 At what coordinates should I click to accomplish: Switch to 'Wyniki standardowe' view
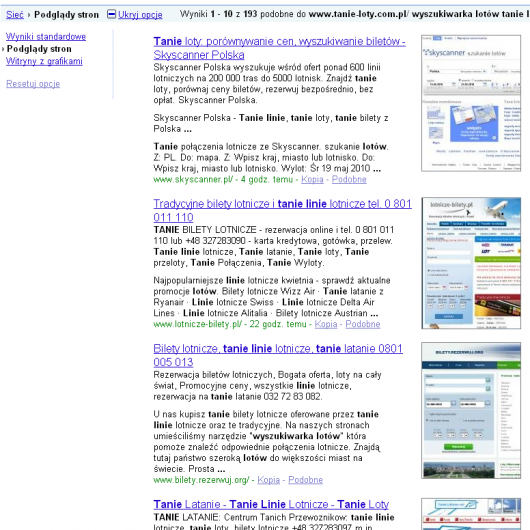click(x=46, y=37)
